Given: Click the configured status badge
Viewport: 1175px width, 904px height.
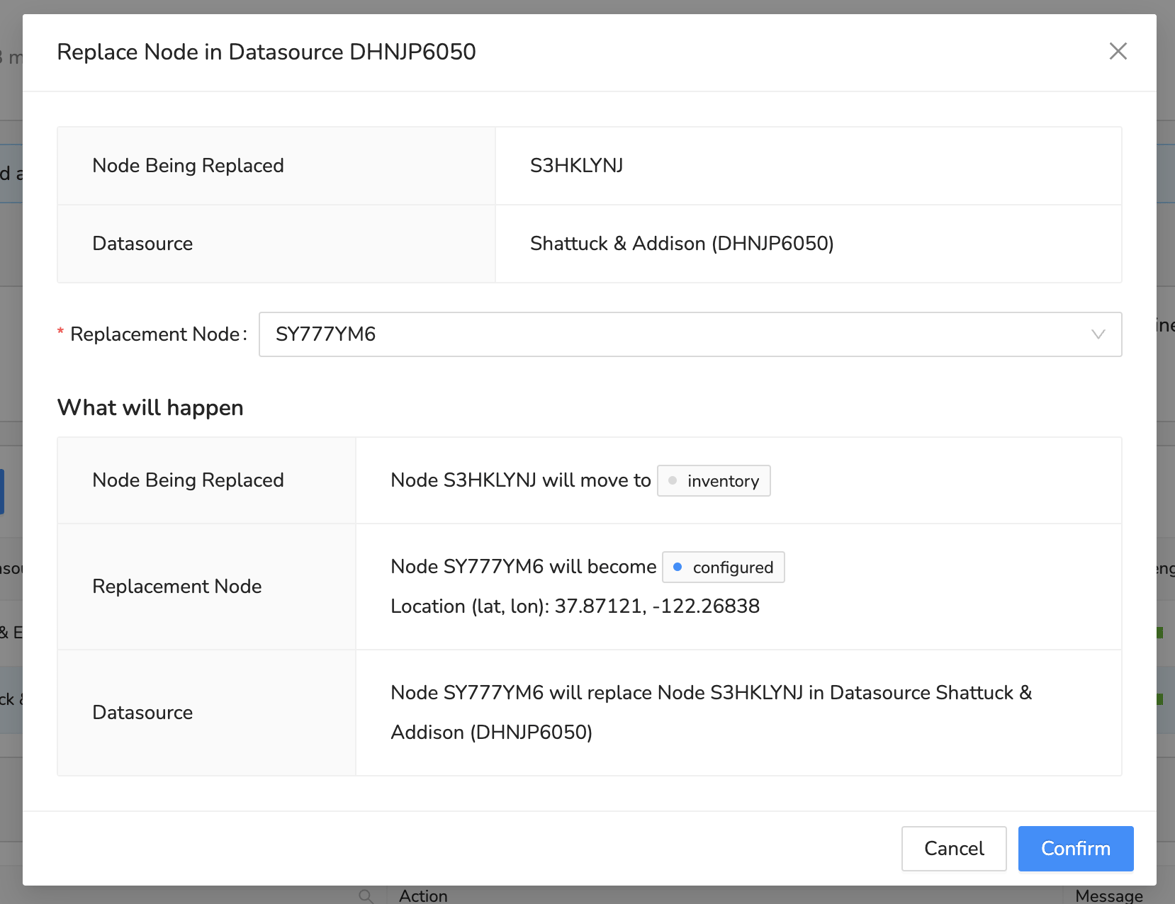Looking at the screenshot, I should (723, 567).
